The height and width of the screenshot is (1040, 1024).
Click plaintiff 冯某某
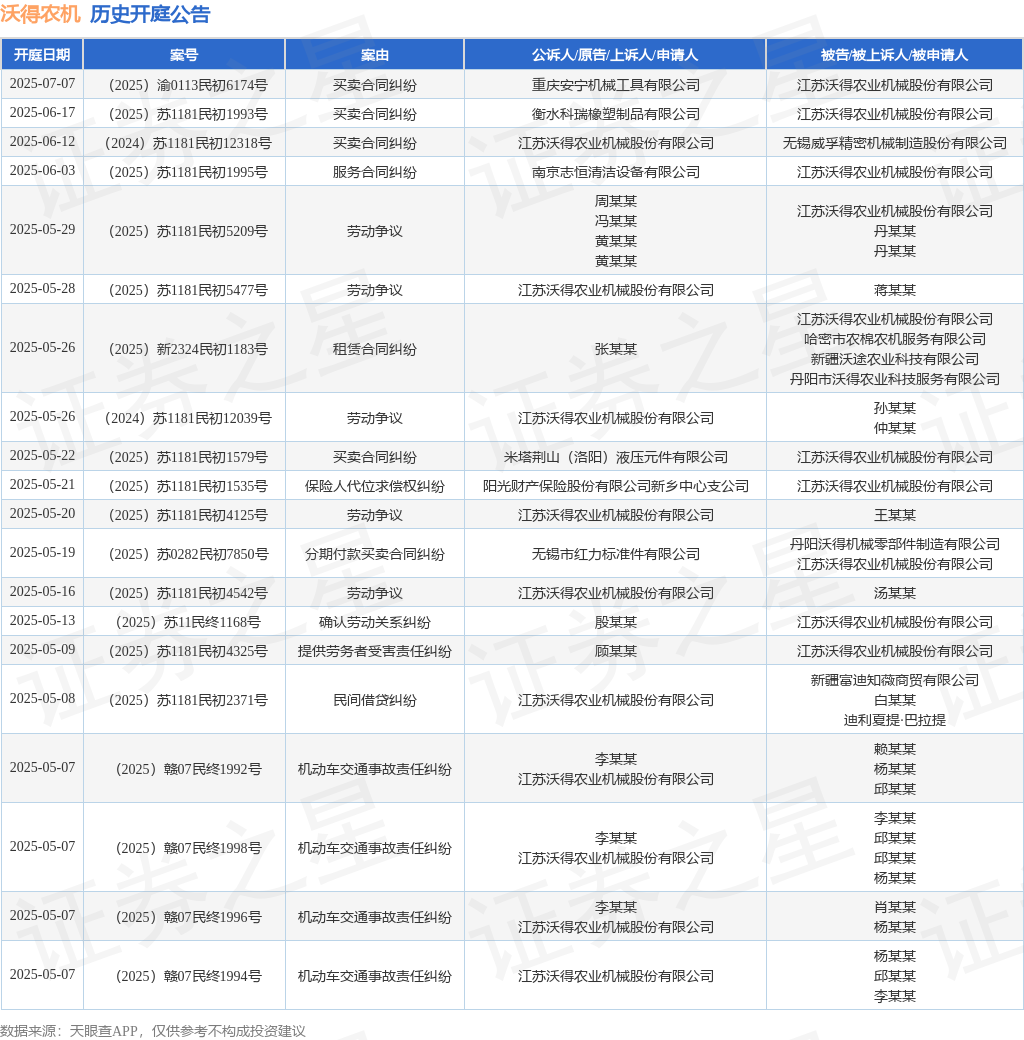[x=615, y=221]
